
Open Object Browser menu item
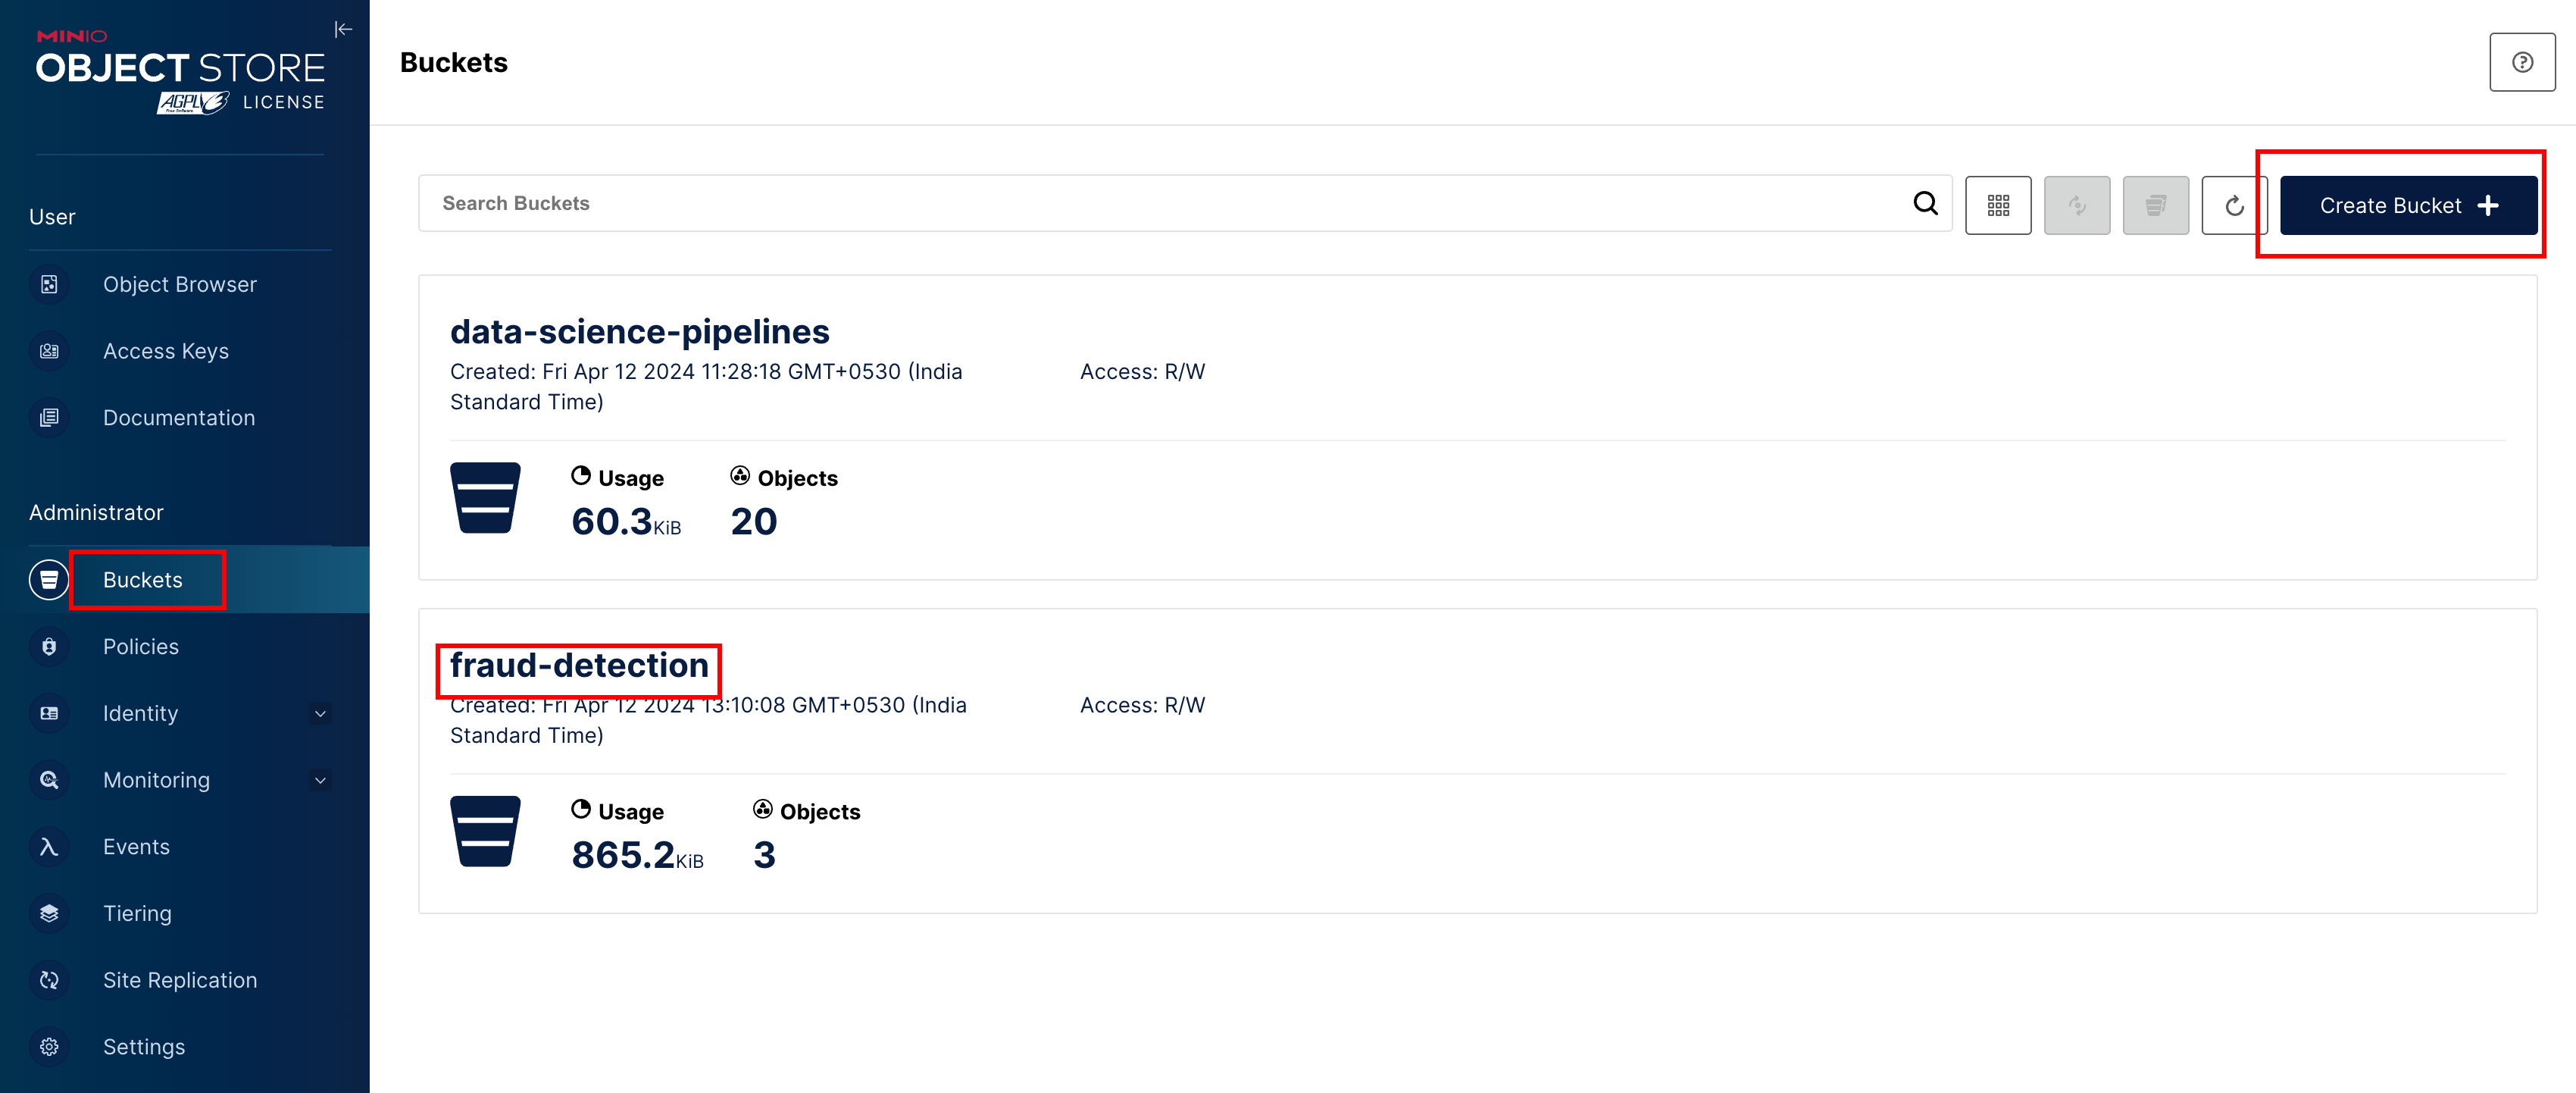tap(180, 284)
